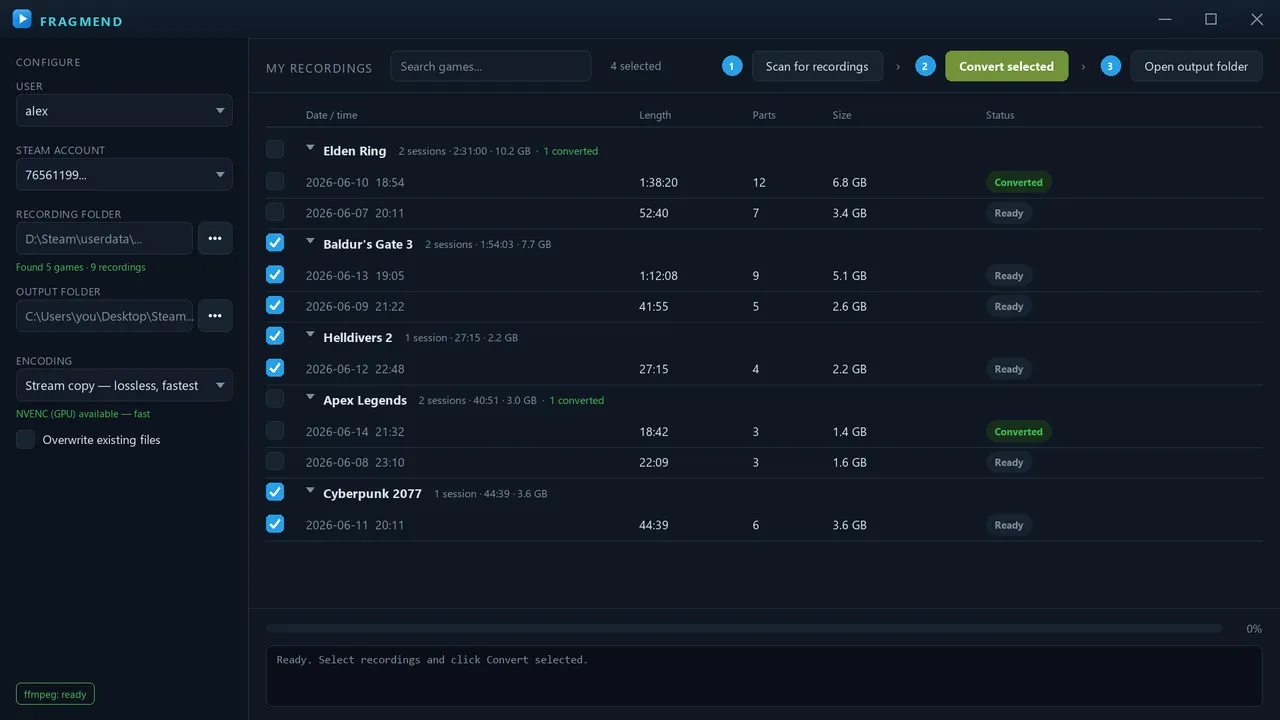1280x720 pixels.
Task: Click the Converted badge for 2026-06-14 recording
Action: coord(1018,431)
